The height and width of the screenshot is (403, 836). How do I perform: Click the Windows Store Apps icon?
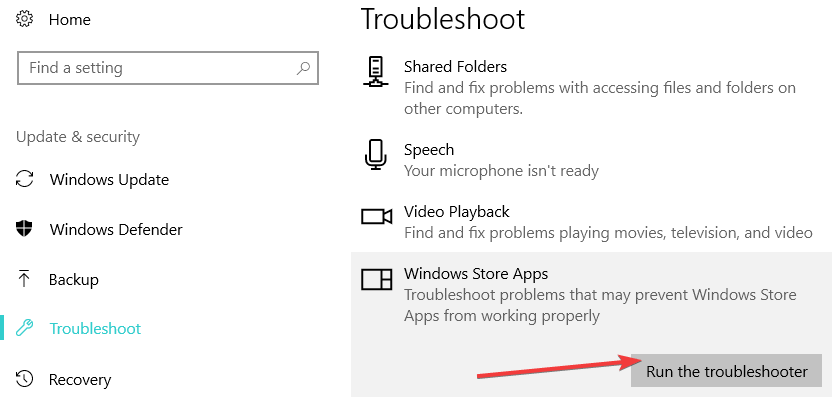click(x=376, y=280)
